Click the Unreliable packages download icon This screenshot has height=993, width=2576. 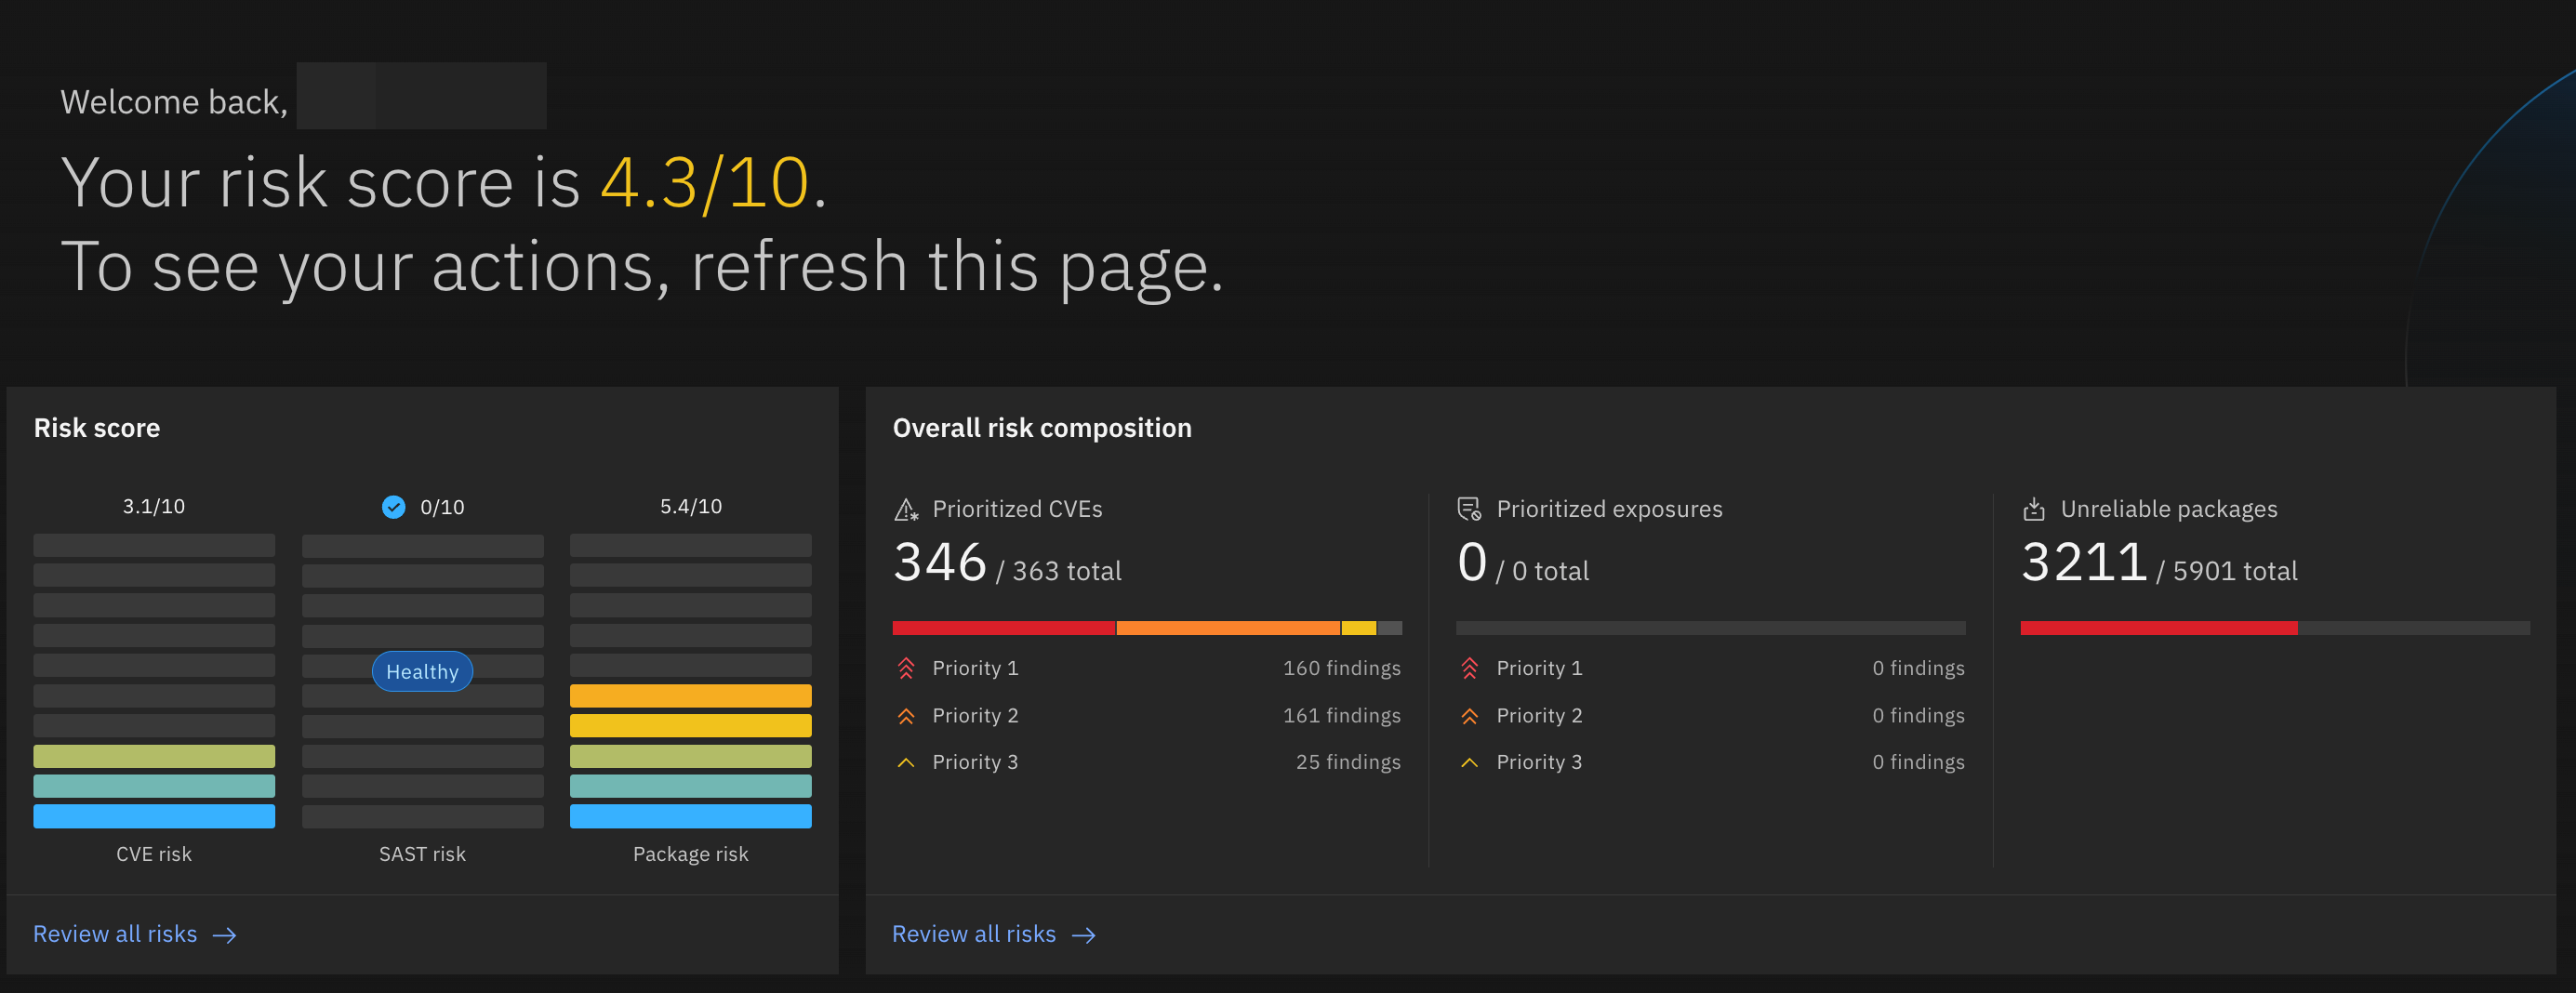tap(2033, 510)
